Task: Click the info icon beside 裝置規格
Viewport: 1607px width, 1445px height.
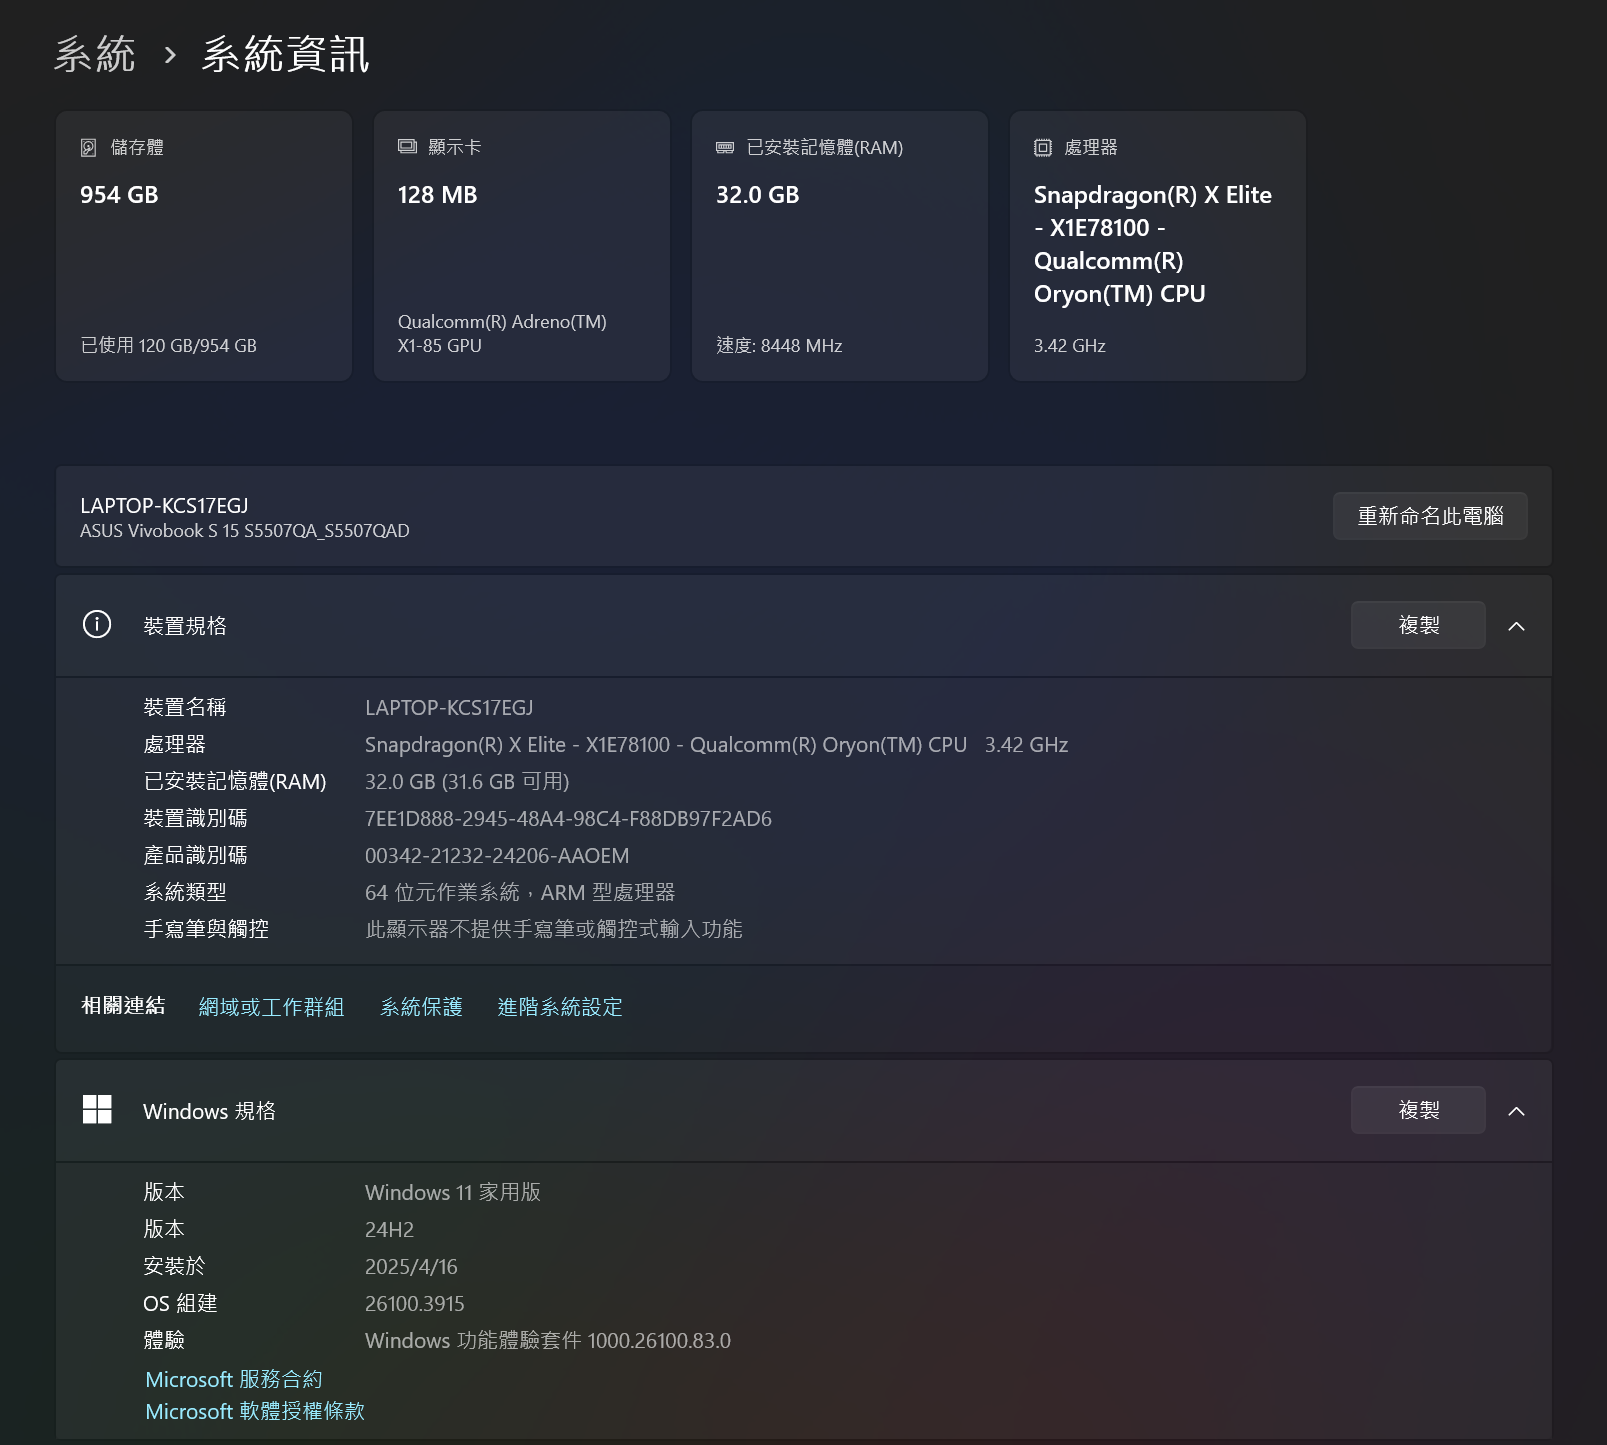Action: point(97,625)
